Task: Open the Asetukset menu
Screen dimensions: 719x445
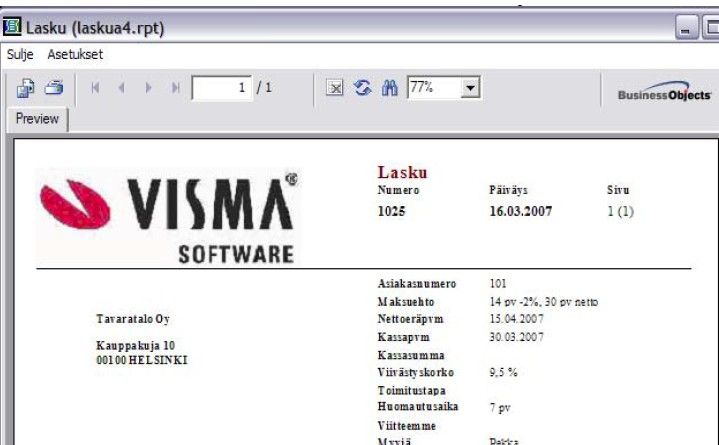Action: [75, 54]
